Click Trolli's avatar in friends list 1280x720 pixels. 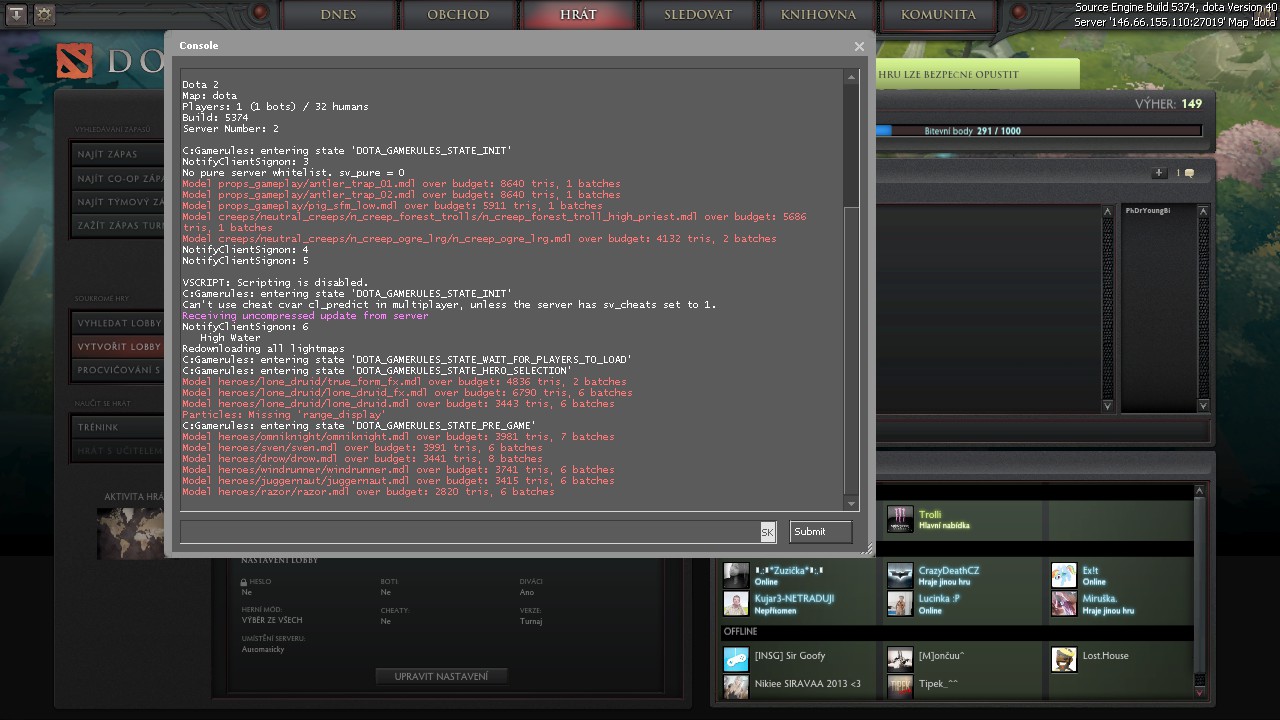click(x=900, y=519)
